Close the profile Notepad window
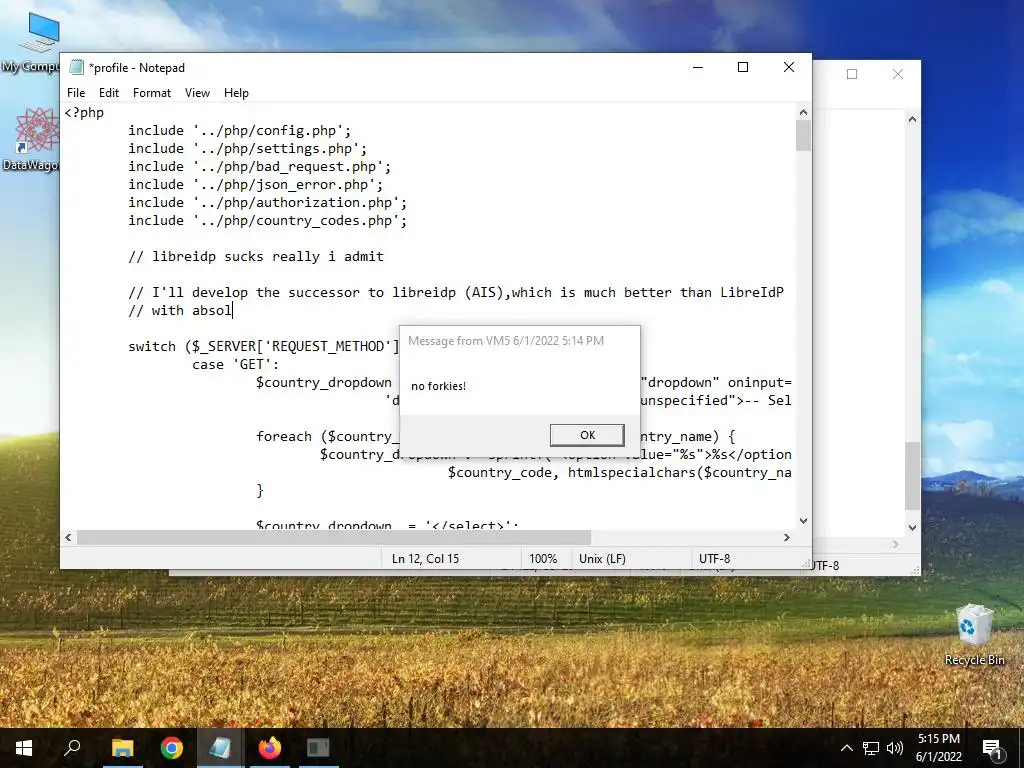This screenshot has width=1024, height=768. point(788,67)
